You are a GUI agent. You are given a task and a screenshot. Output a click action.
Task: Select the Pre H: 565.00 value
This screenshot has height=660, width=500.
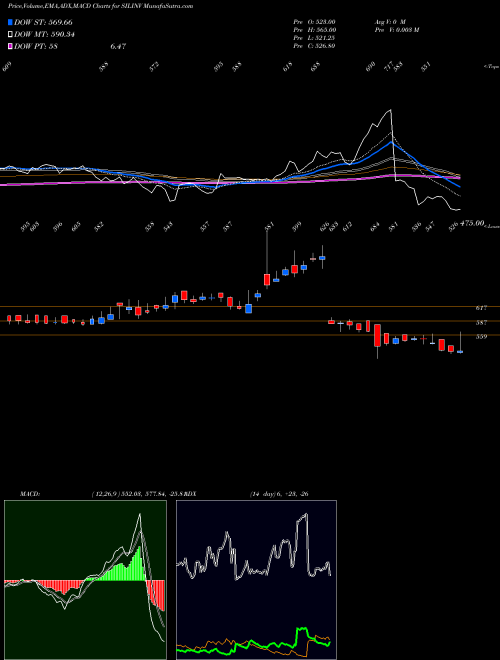tap(314, 30)
